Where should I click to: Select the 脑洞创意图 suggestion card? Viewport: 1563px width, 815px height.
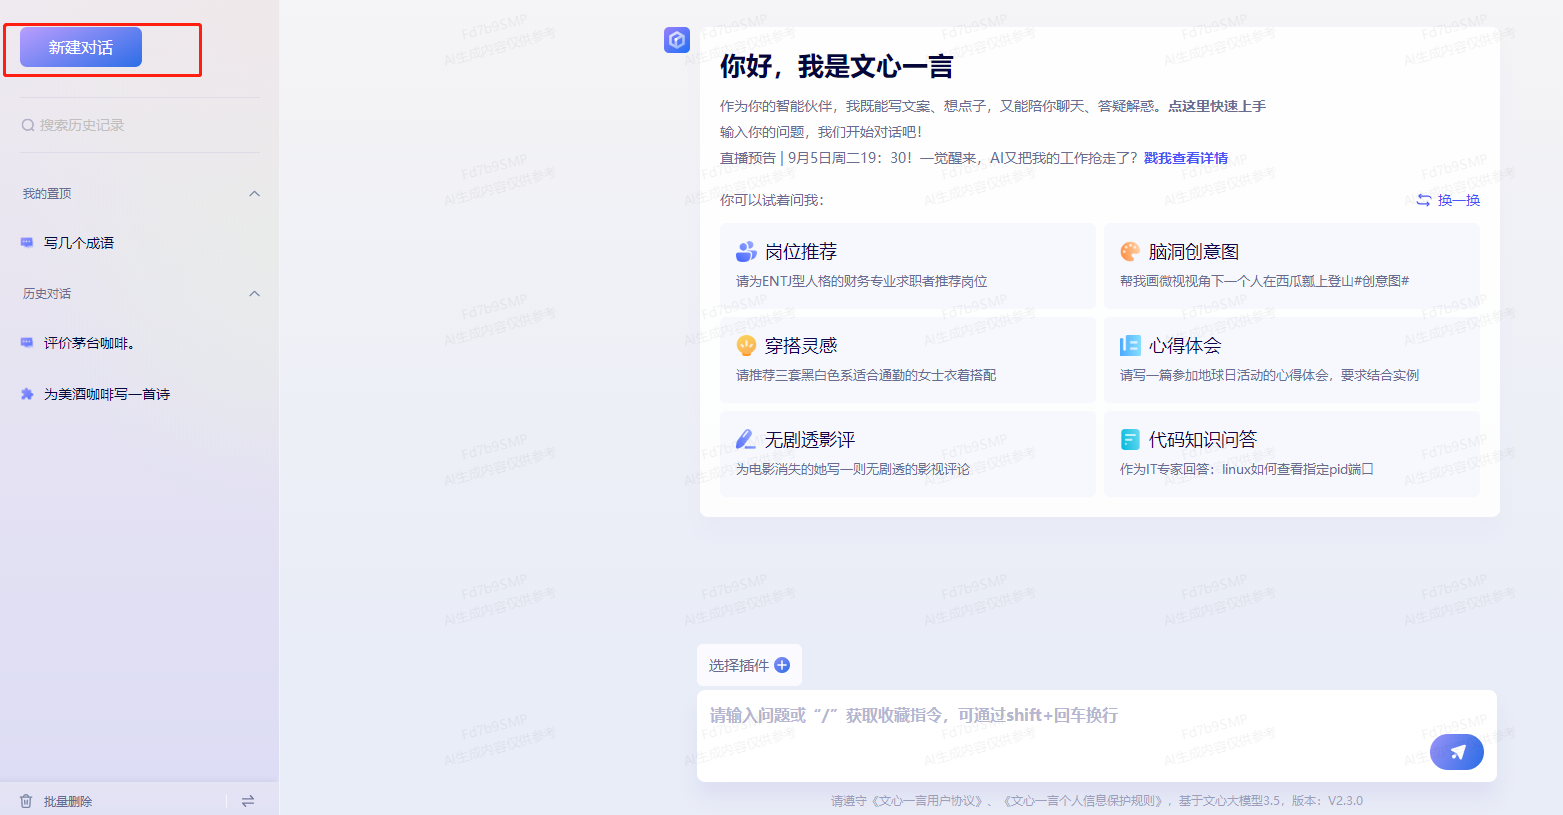coord(1292,266)
